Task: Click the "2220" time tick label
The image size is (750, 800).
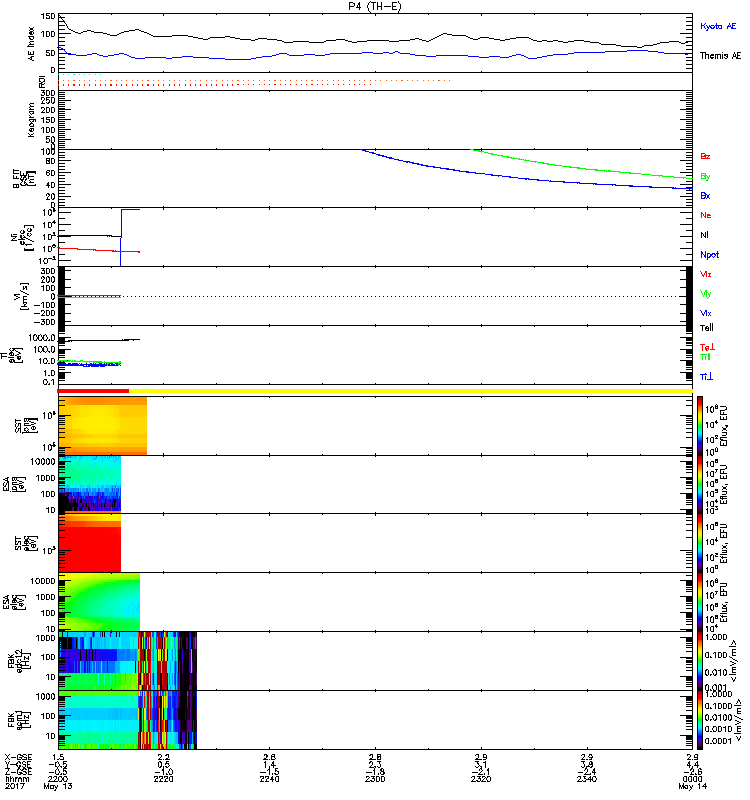Action: pos(163,779)
